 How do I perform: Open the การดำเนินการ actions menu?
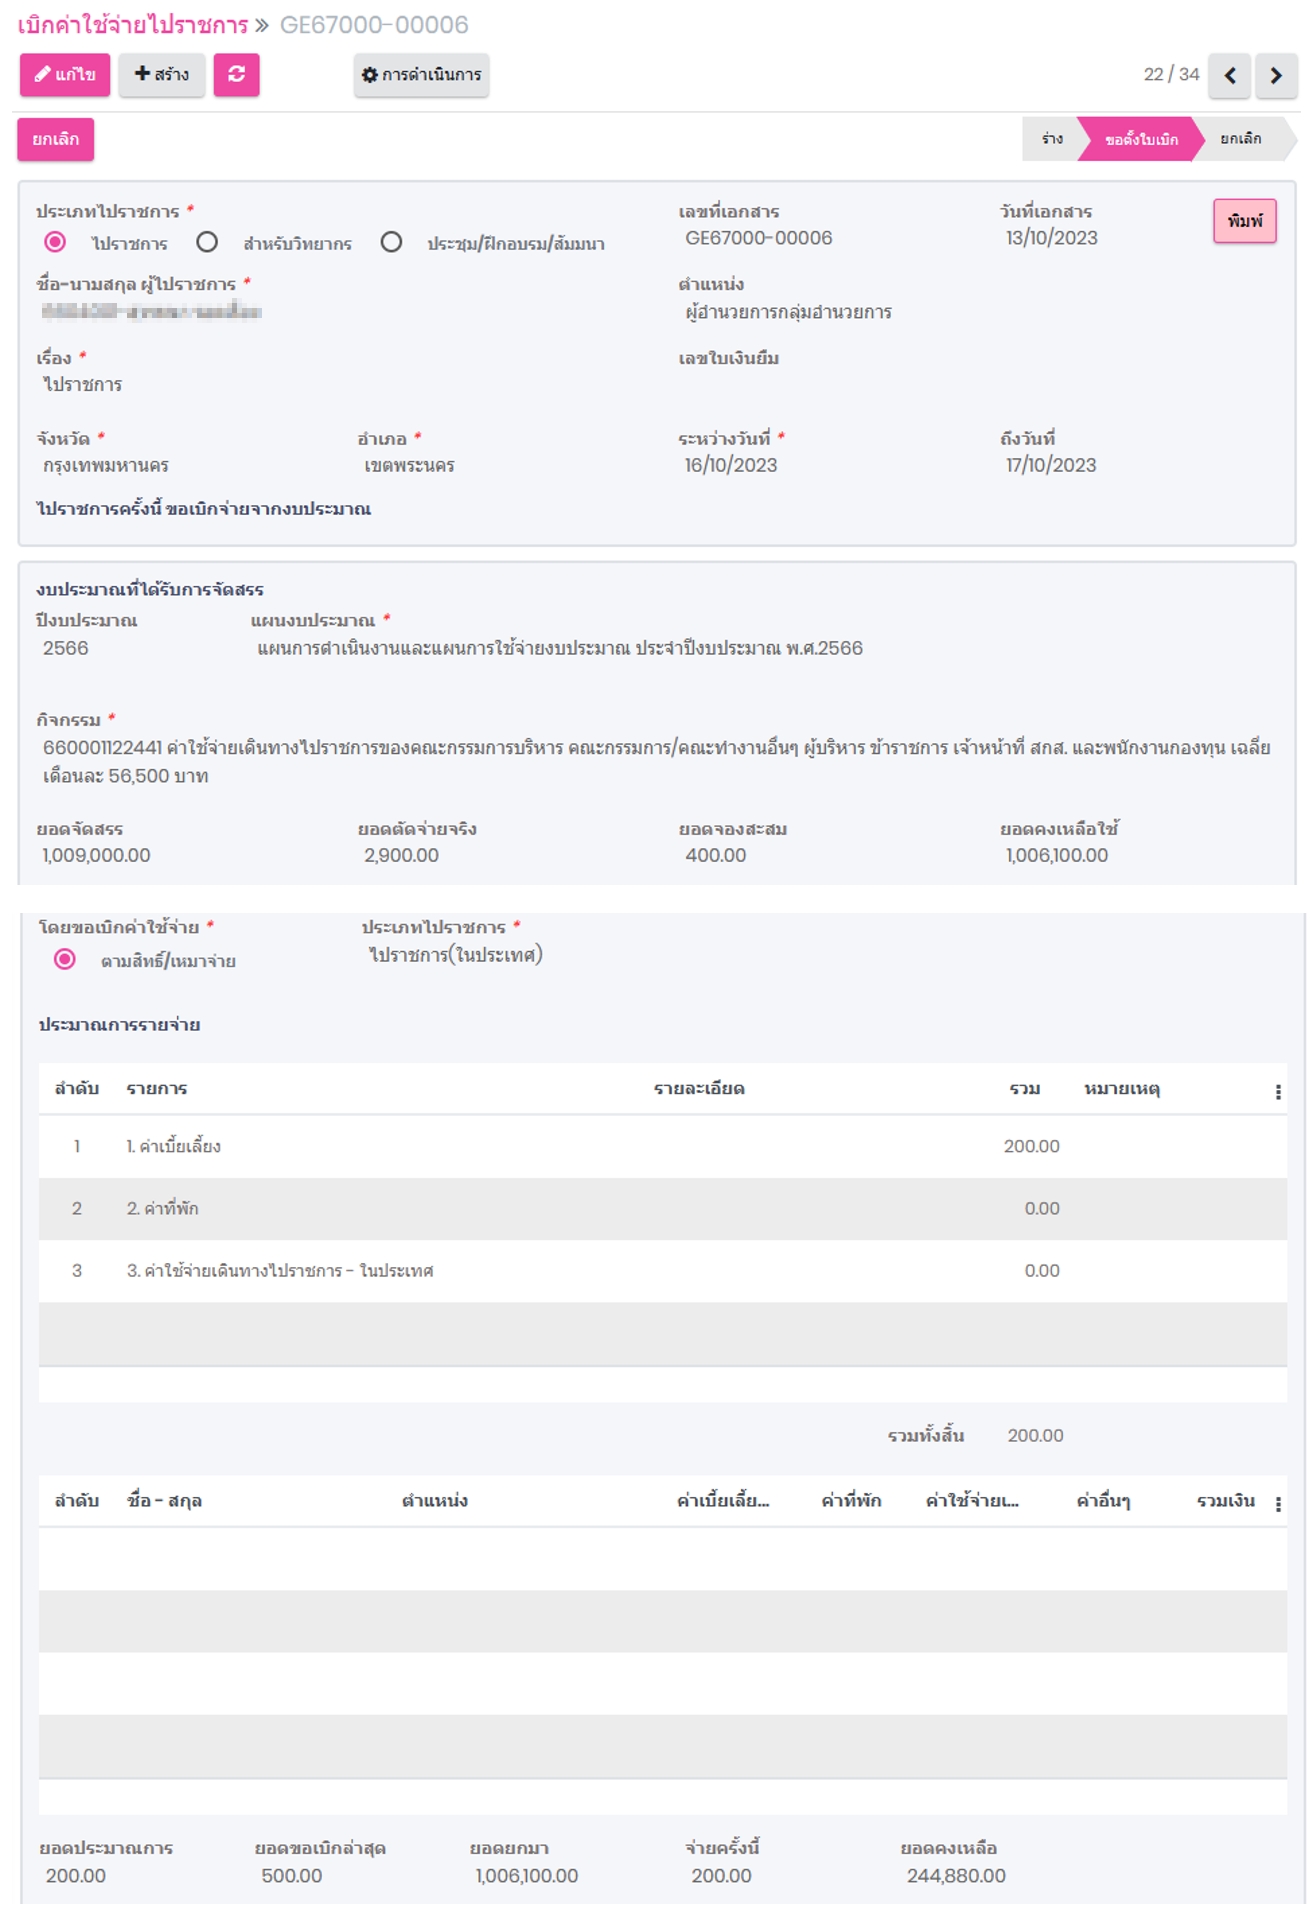click(x=421, y=75)
